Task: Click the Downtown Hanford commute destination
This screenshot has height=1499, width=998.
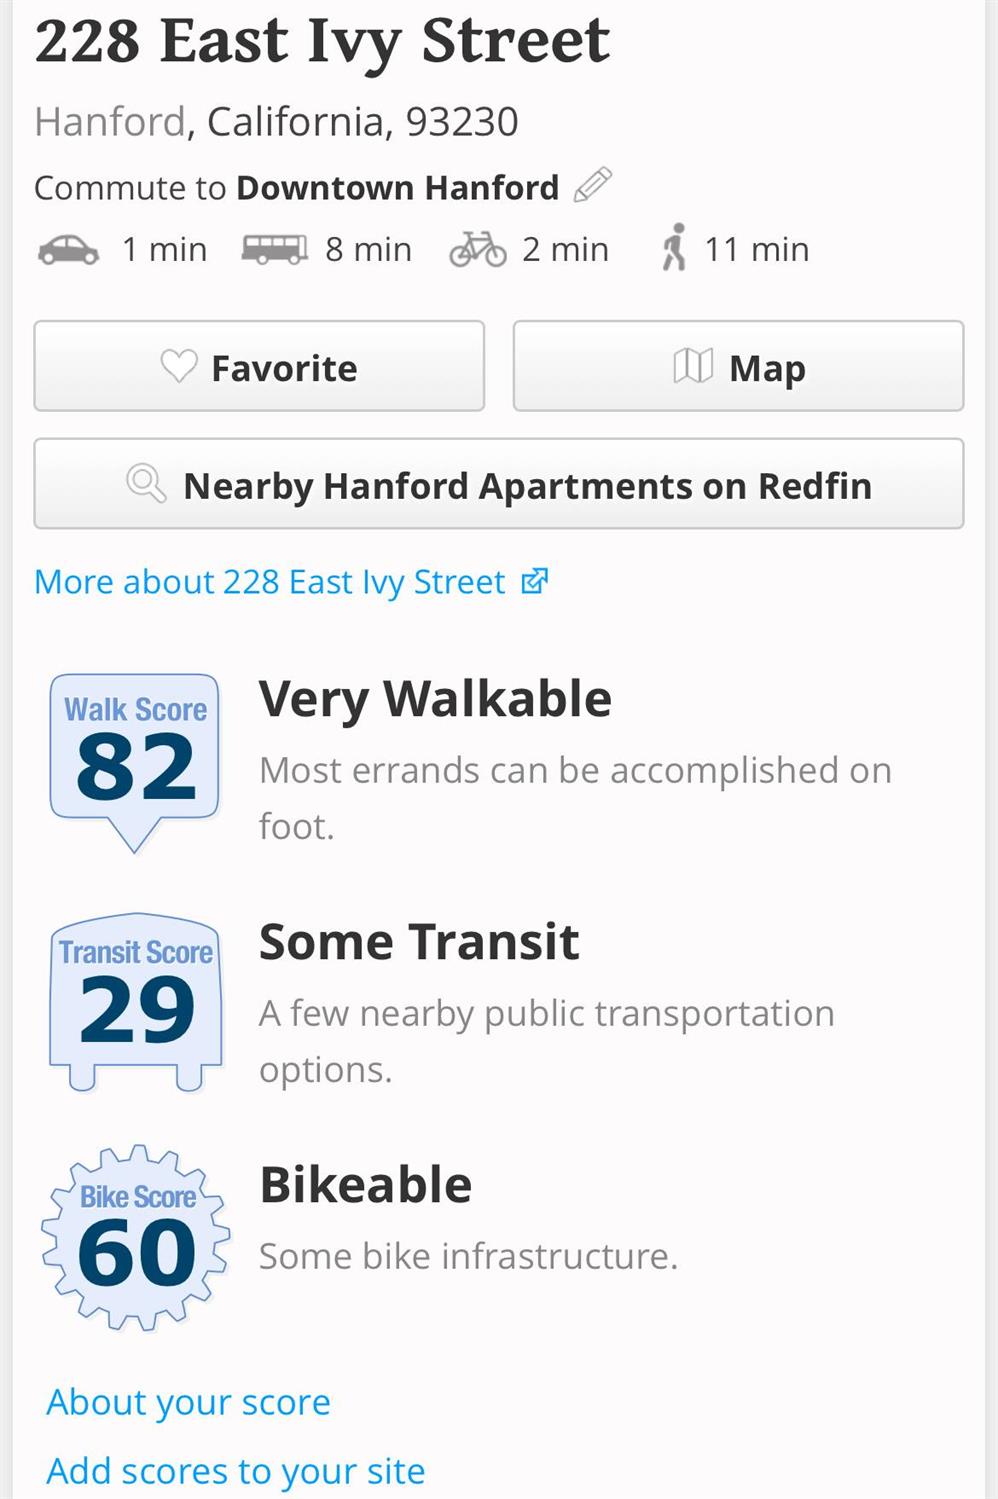Action: point(397,188)
